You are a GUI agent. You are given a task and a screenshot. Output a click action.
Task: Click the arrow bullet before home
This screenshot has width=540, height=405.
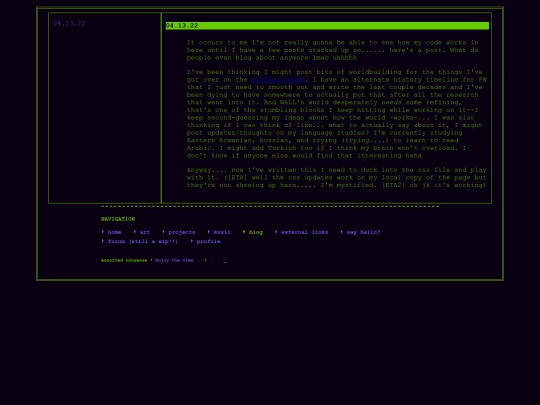[x=103, y=232]
